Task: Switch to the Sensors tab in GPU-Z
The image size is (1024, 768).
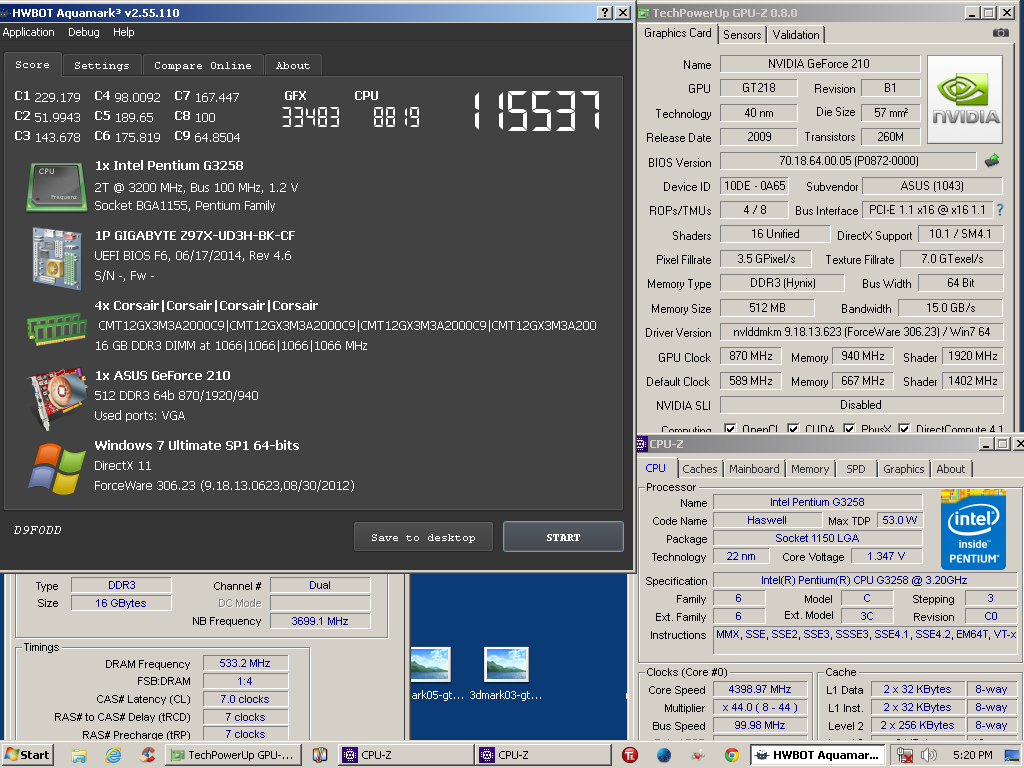Action: coord(742,35)
